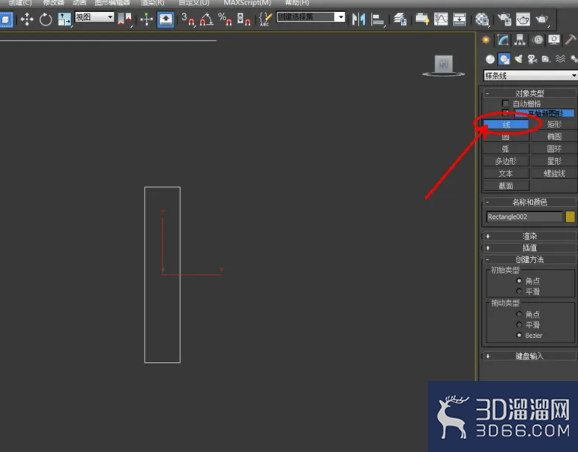The width and height of the screenshot is (578, 452).
Task: Select Bezier drag type radio button
Action: coord(519,335)
